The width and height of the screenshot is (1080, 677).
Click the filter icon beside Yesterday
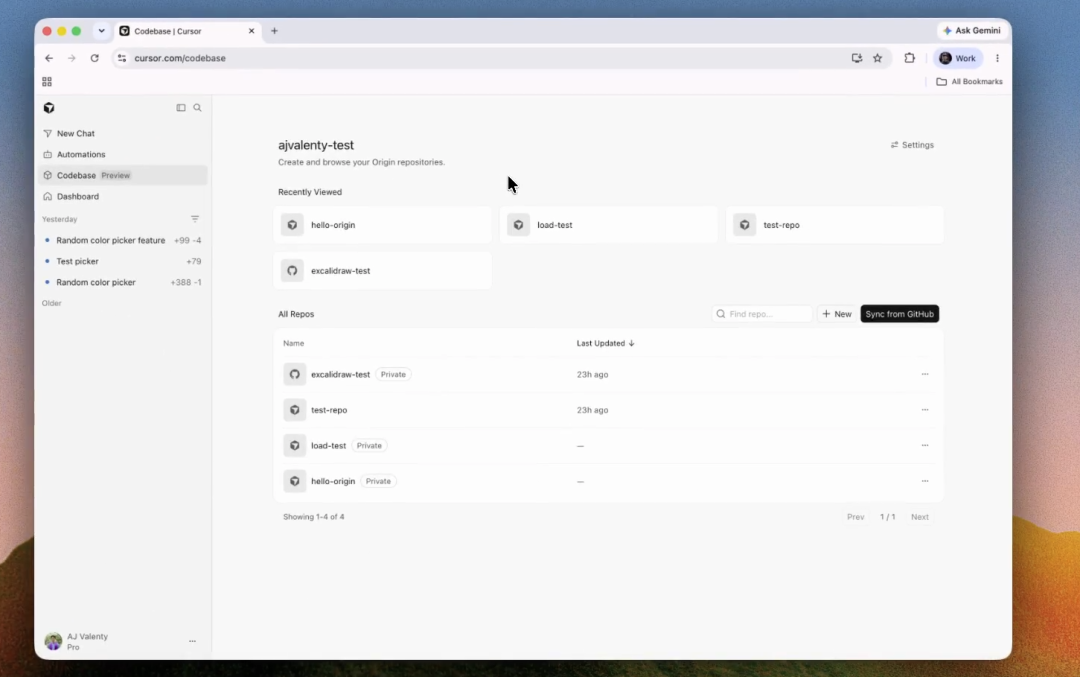pyautogui.click(x=195, y=219)
